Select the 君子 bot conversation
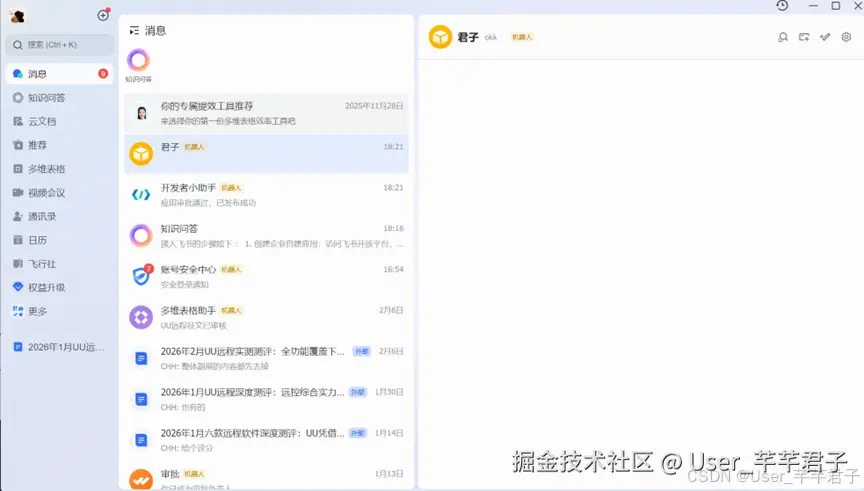Image resolution: width=864 pixels, height=491 pixels. click(x=267, y=154)
